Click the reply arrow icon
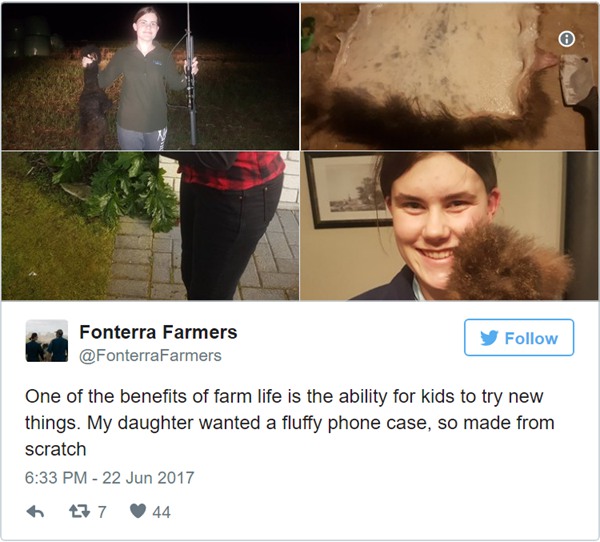The height and width of the screenshot is (542, 600). (x=35, y=511)
